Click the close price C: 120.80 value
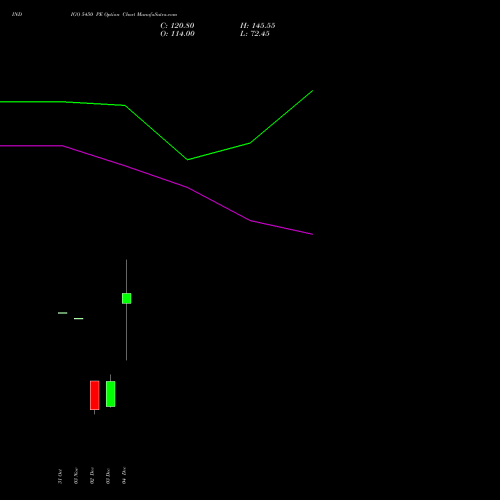Image resolution: width=500 pixels, height=500 pixels. pos(177,26)
